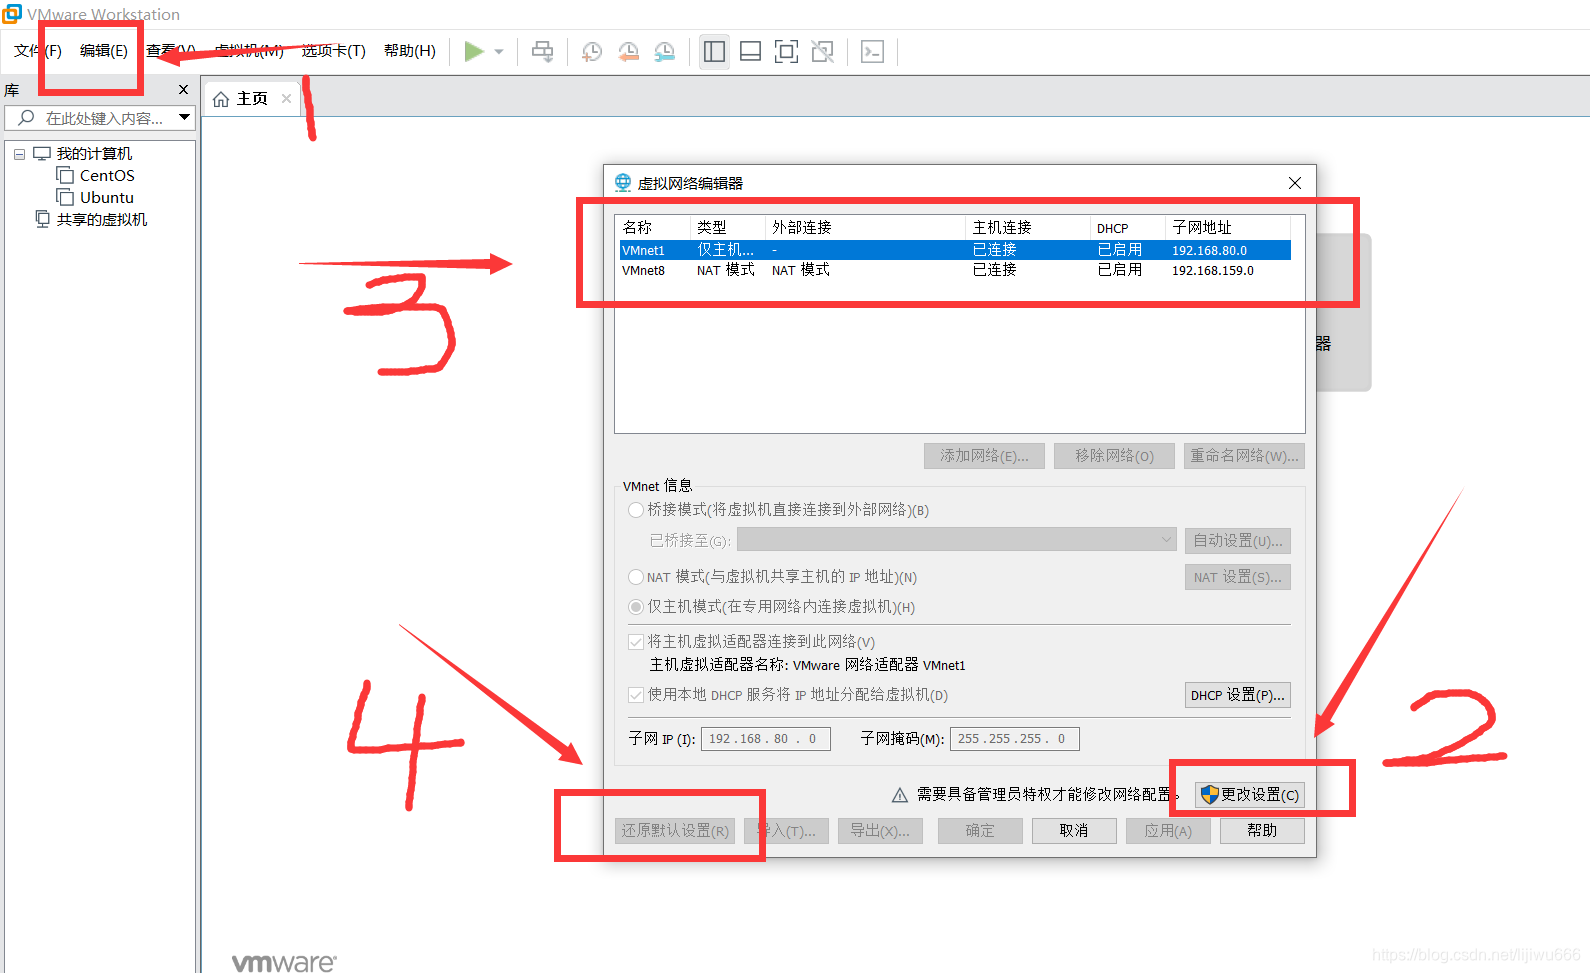Open the VM menu
Image resolution: width=1590 pixels, height=973 pixels.
click(x=249, y=51)
